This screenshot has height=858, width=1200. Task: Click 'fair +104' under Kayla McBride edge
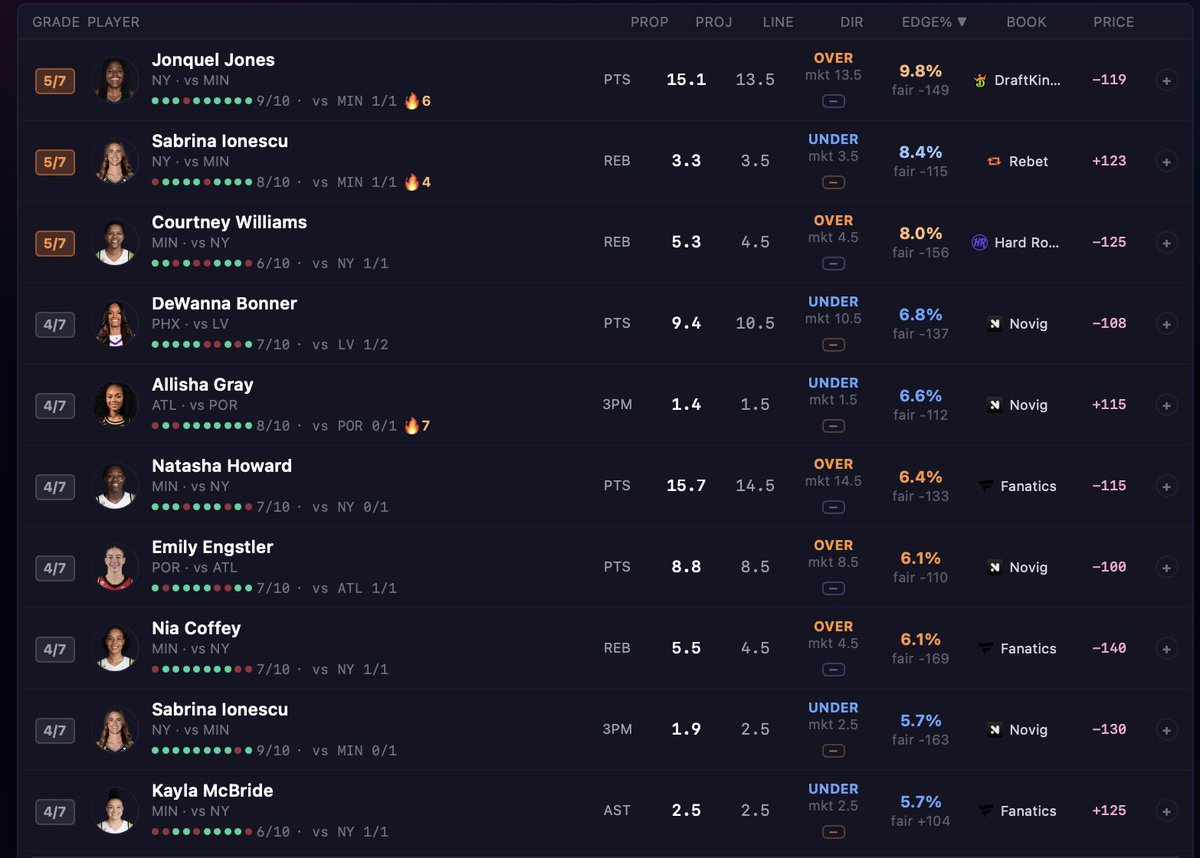point(920,821)
